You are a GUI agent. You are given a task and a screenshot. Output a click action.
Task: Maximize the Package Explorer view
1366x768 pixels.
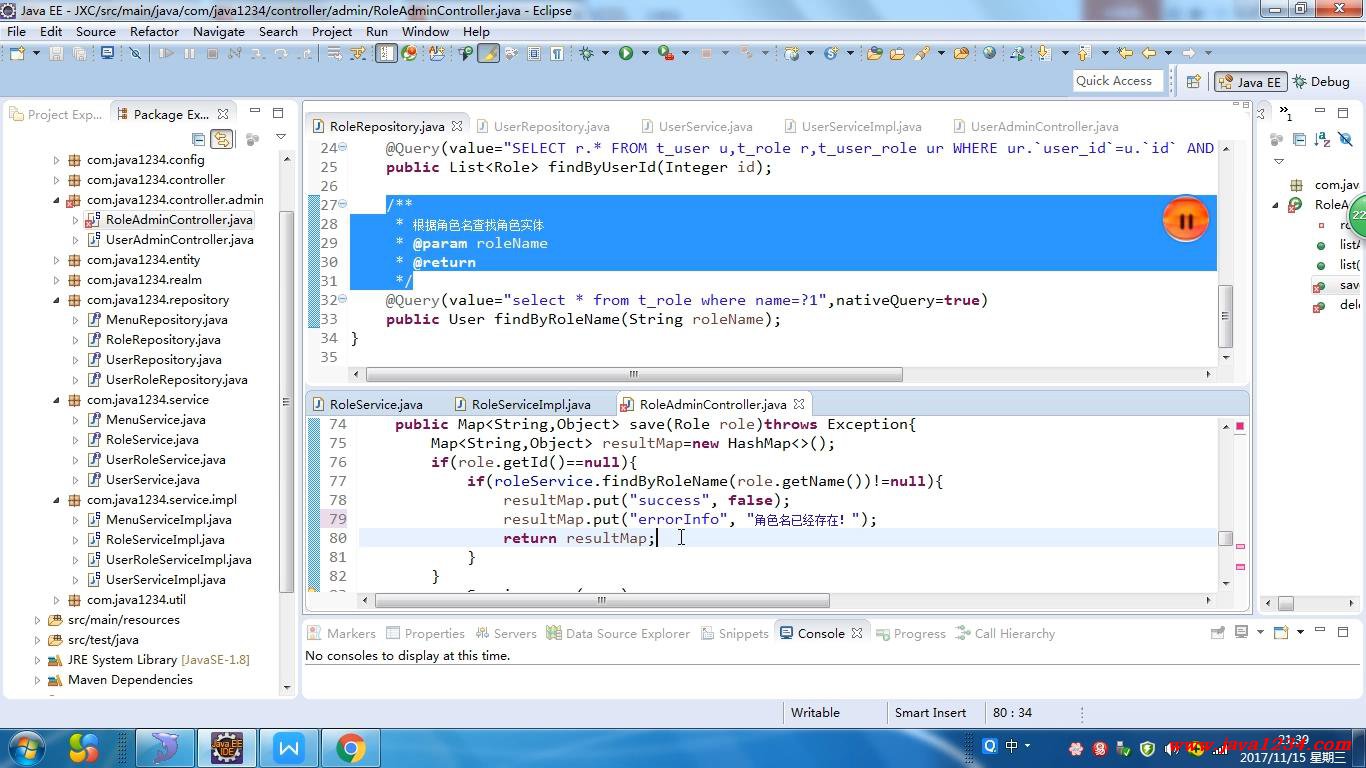(x=278, y=113)
